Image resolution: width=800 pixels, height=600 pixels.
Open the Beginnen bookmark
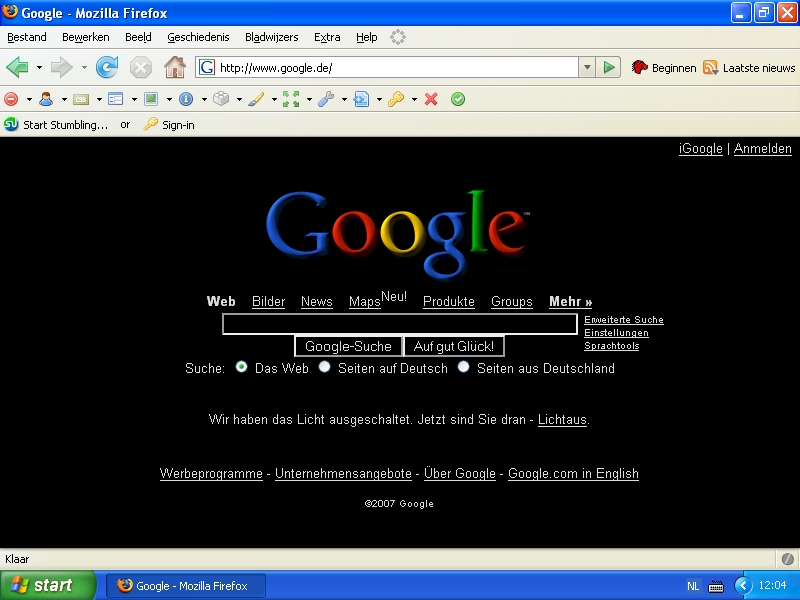pyautogui.click(x=664, y=67)
